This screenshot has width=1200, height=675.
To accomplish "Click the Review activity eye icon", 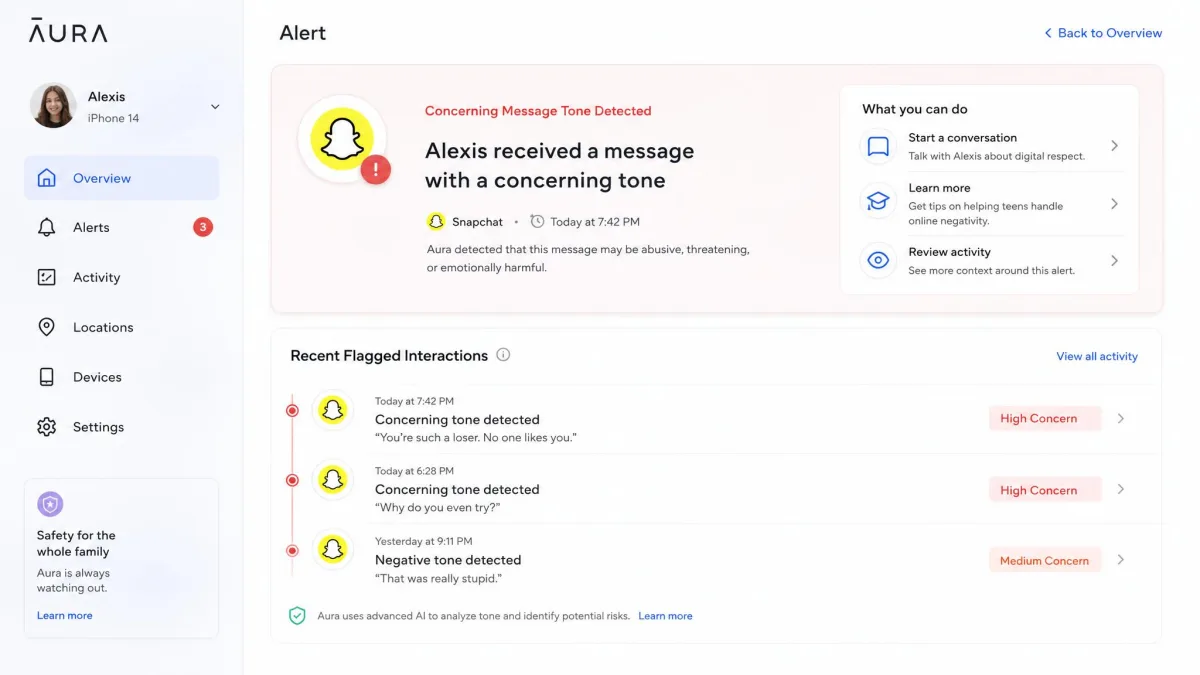I will [x=878, y=261].
